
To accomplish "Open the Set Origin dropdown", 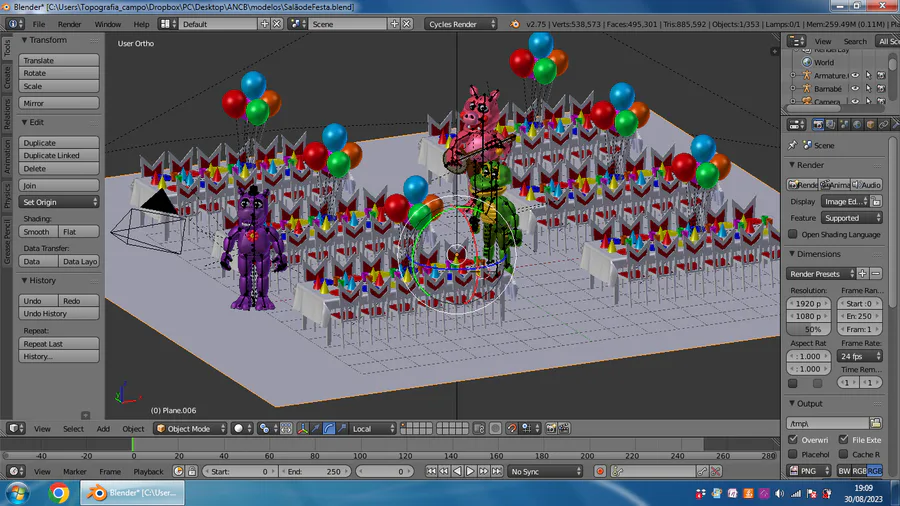I will pyautogui.click(x=59, y=202).
